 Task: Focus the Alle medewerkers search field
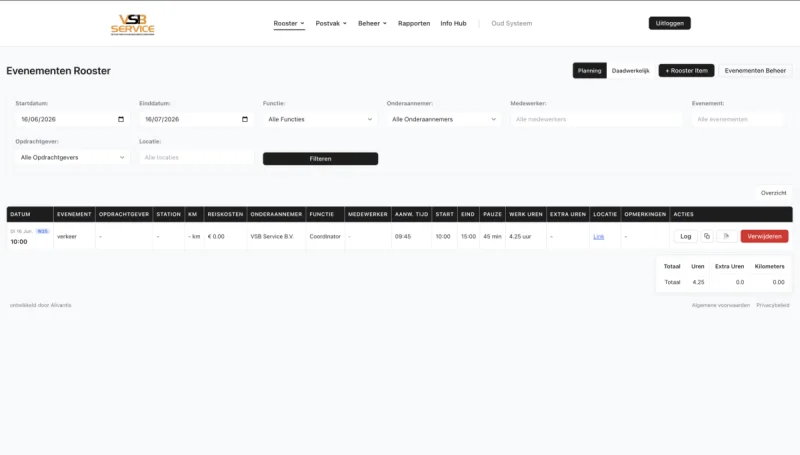point(596,119)
